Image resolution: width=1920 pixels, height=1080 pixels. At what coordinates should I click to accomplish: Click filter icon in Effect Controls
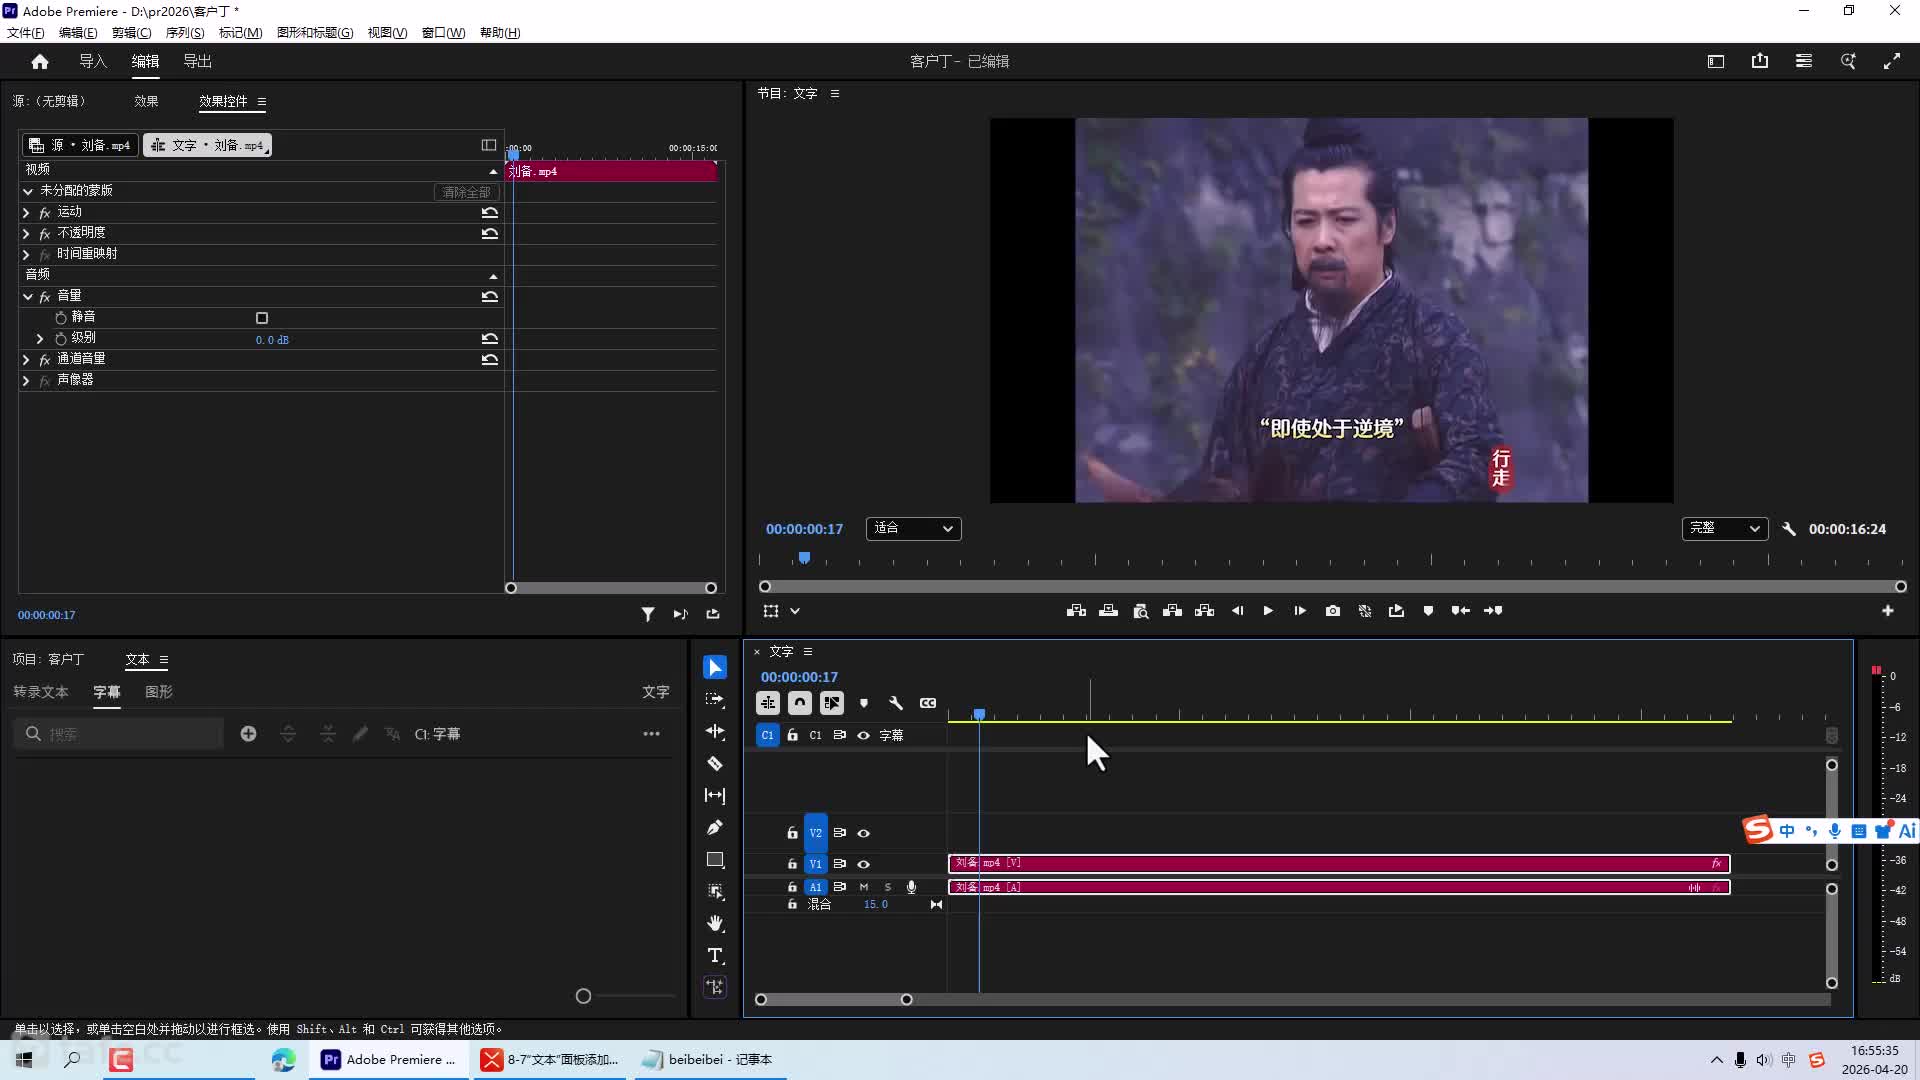coord(648,614)
